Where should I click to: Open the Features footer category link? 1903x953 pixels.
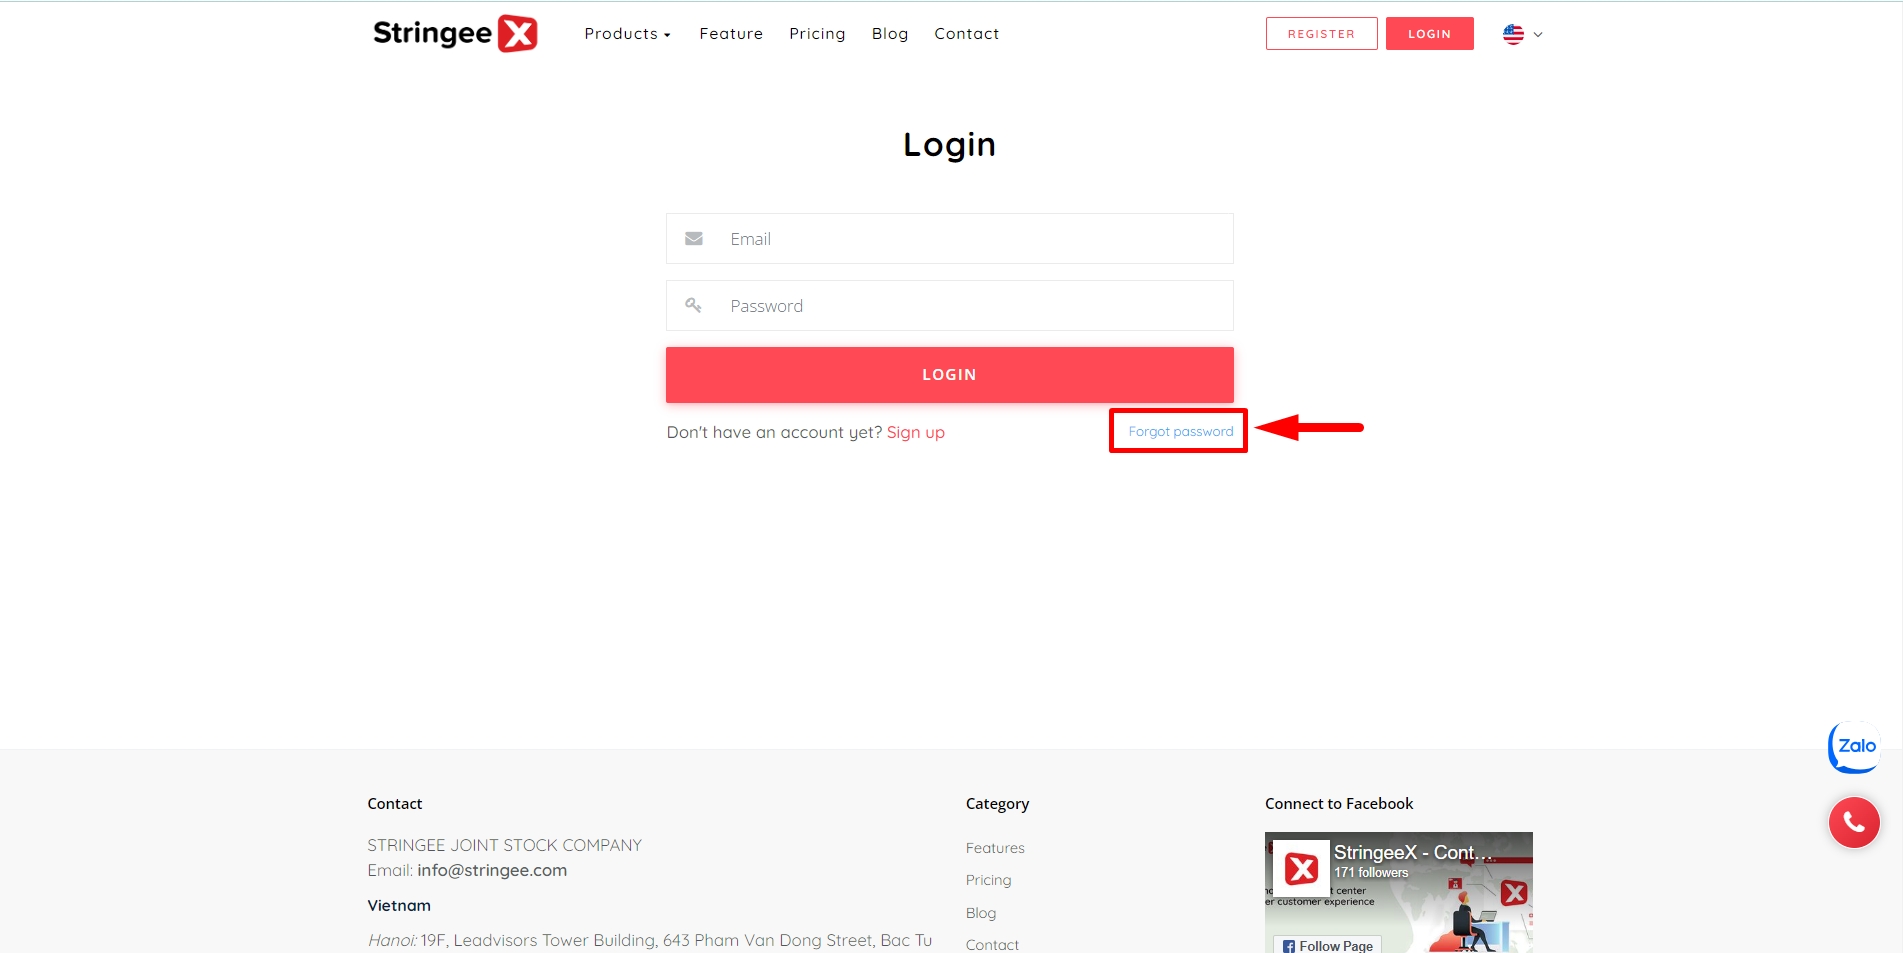(995, 848)
